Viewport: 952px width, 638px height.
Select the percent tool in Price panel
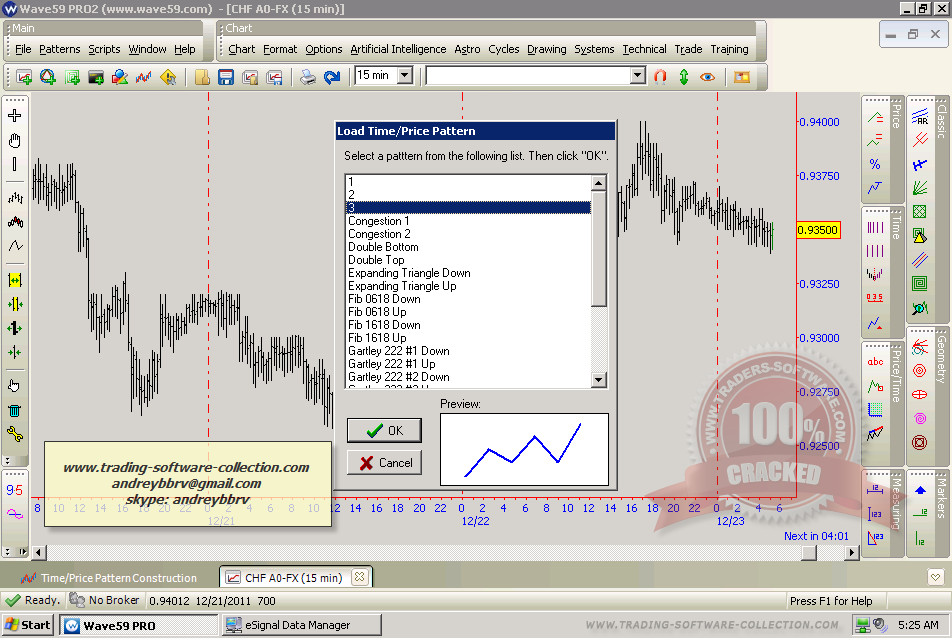pyautogui.click(x=875, y=164)
